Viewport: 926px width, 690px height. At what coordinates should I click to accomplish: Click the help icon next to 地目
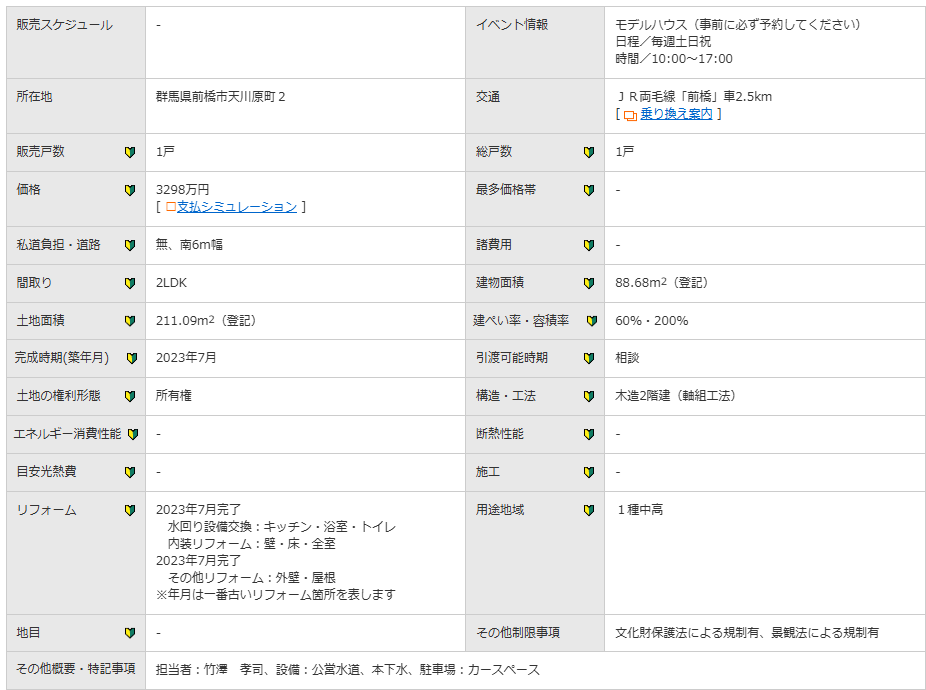(130, 633)
